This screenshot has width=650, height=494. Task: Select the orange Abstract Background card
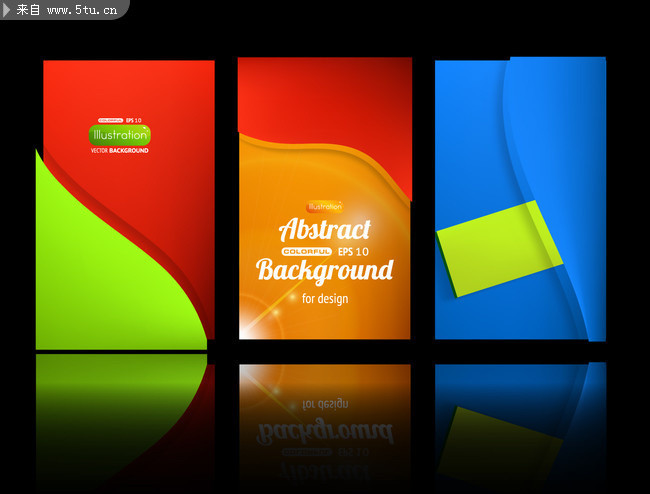coord(325,198)
